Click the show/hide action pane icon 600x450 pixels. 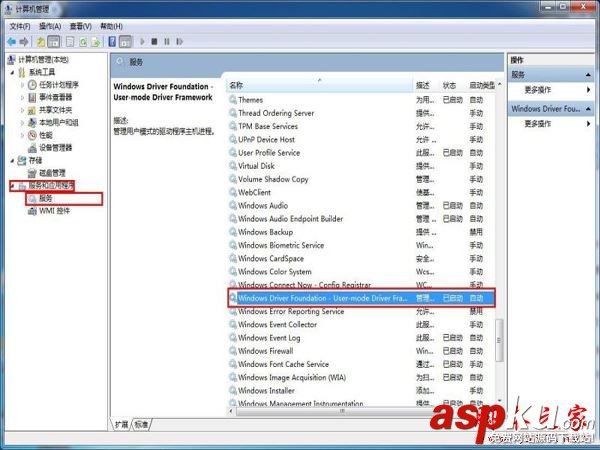pos(125,41)
